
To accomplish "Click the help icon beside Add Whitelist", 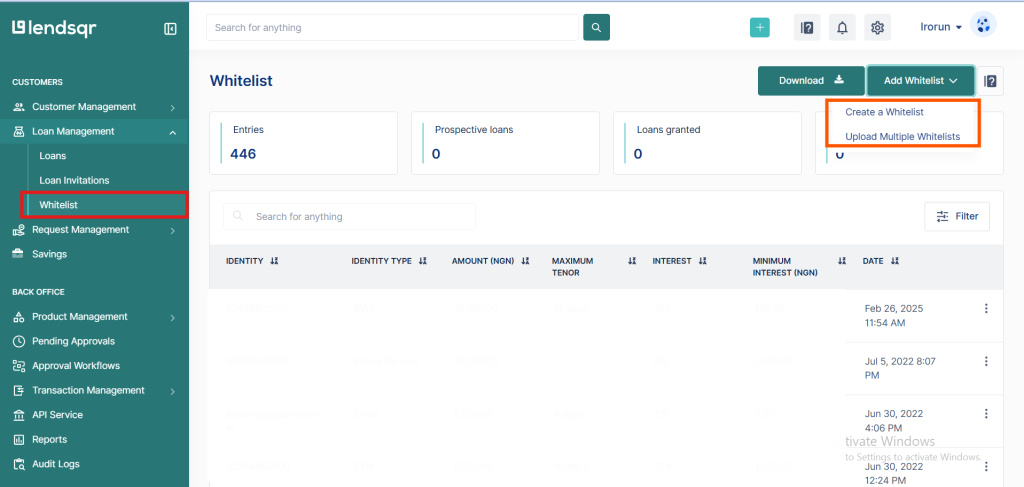I will pyautogui.click(x=990, y=81).
